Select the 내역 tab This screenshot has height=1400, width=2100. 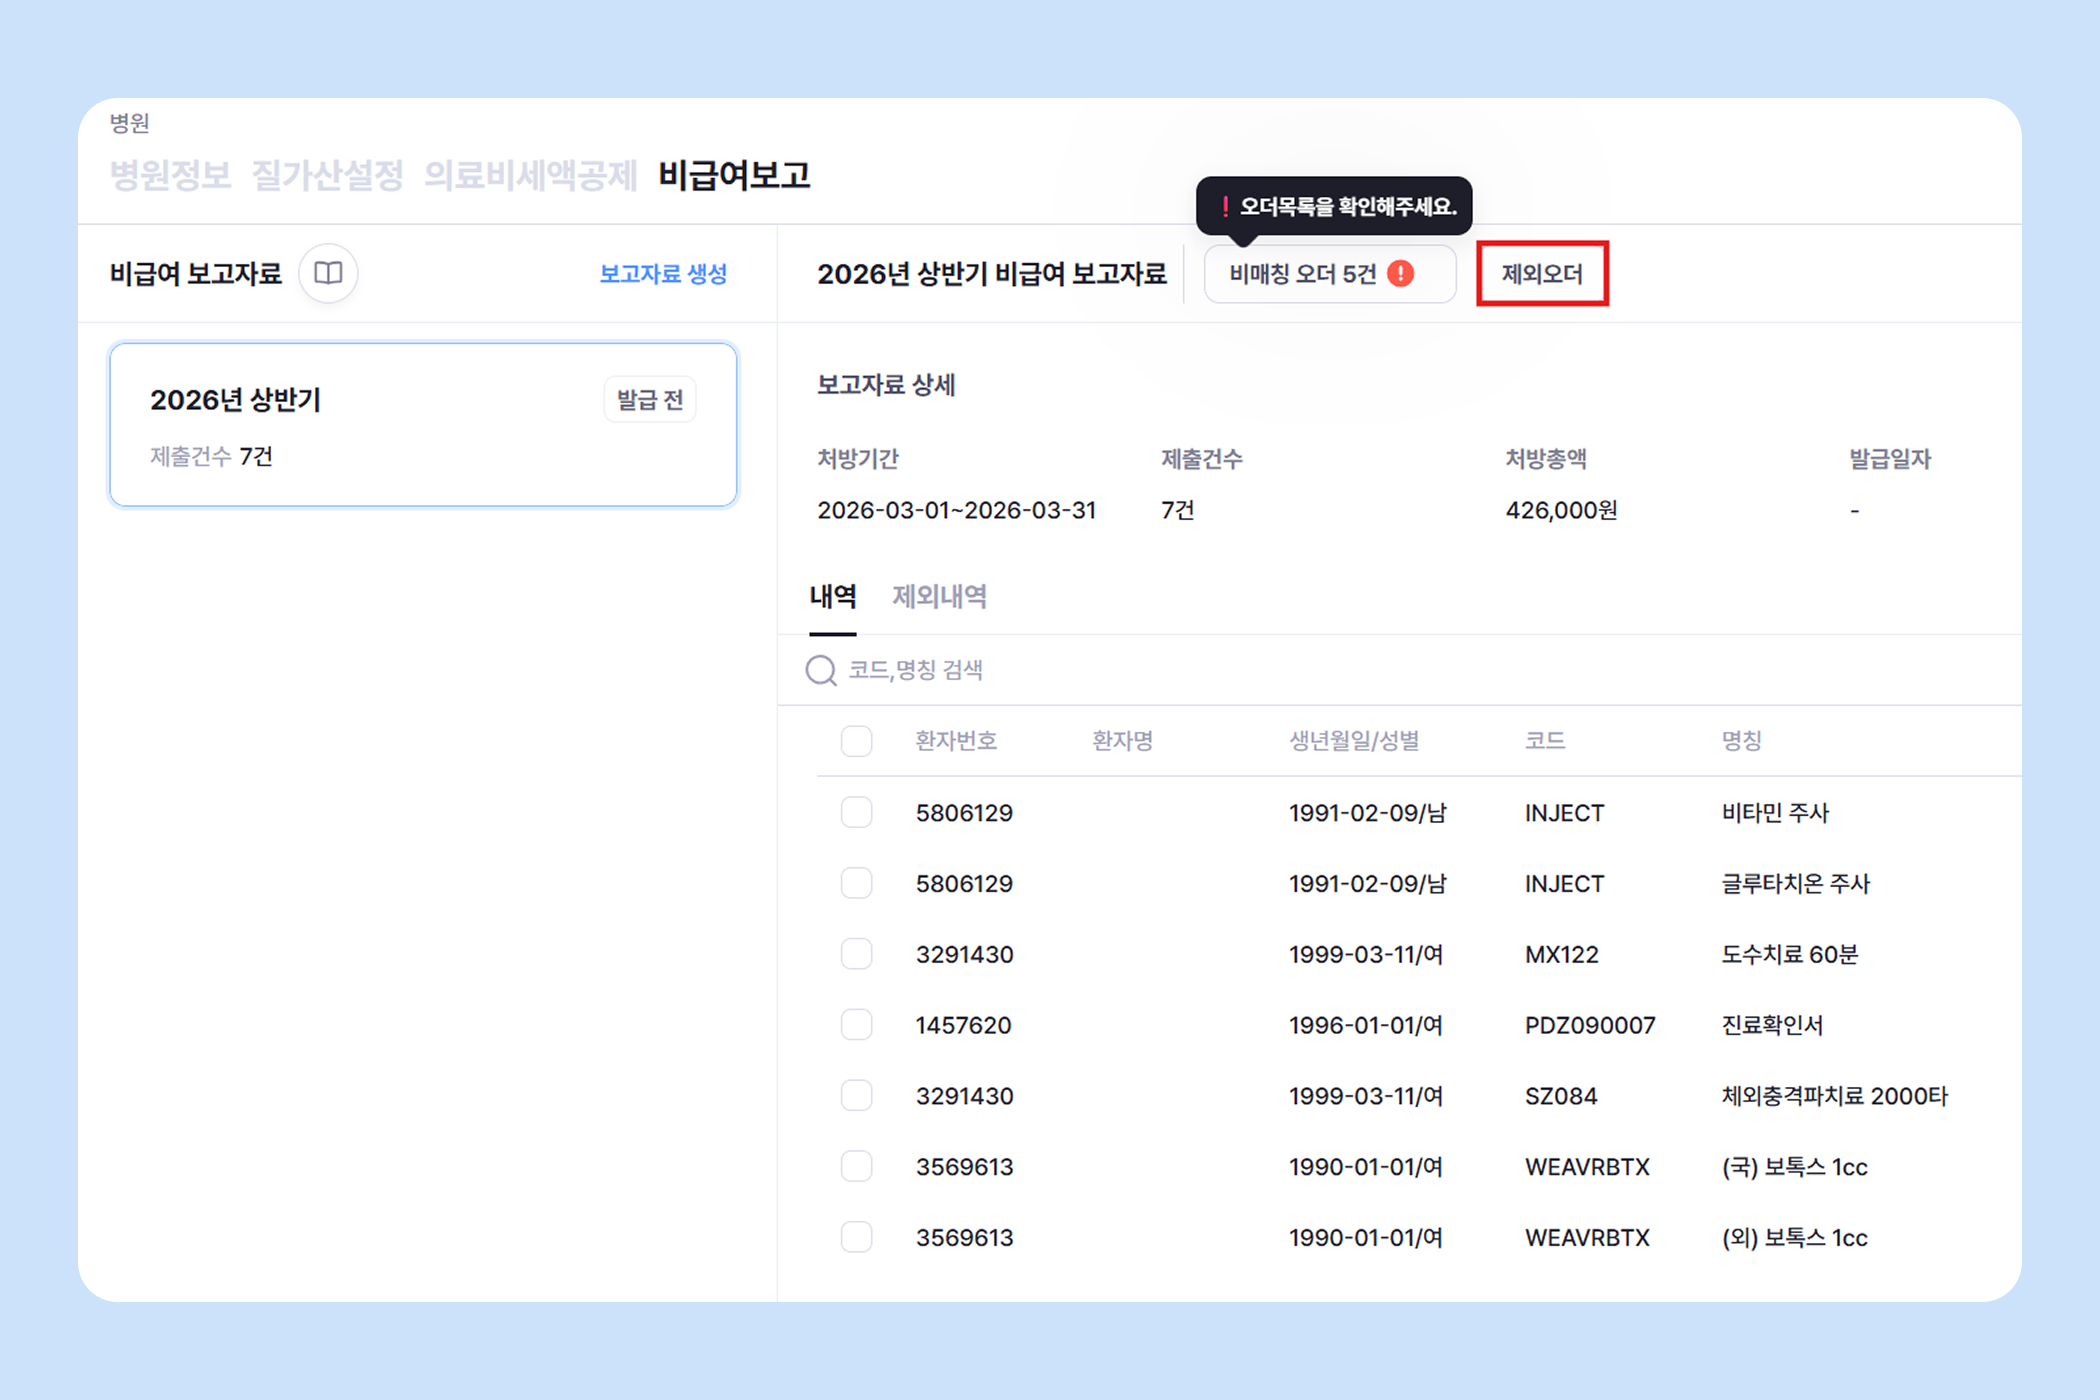(832, 597)
